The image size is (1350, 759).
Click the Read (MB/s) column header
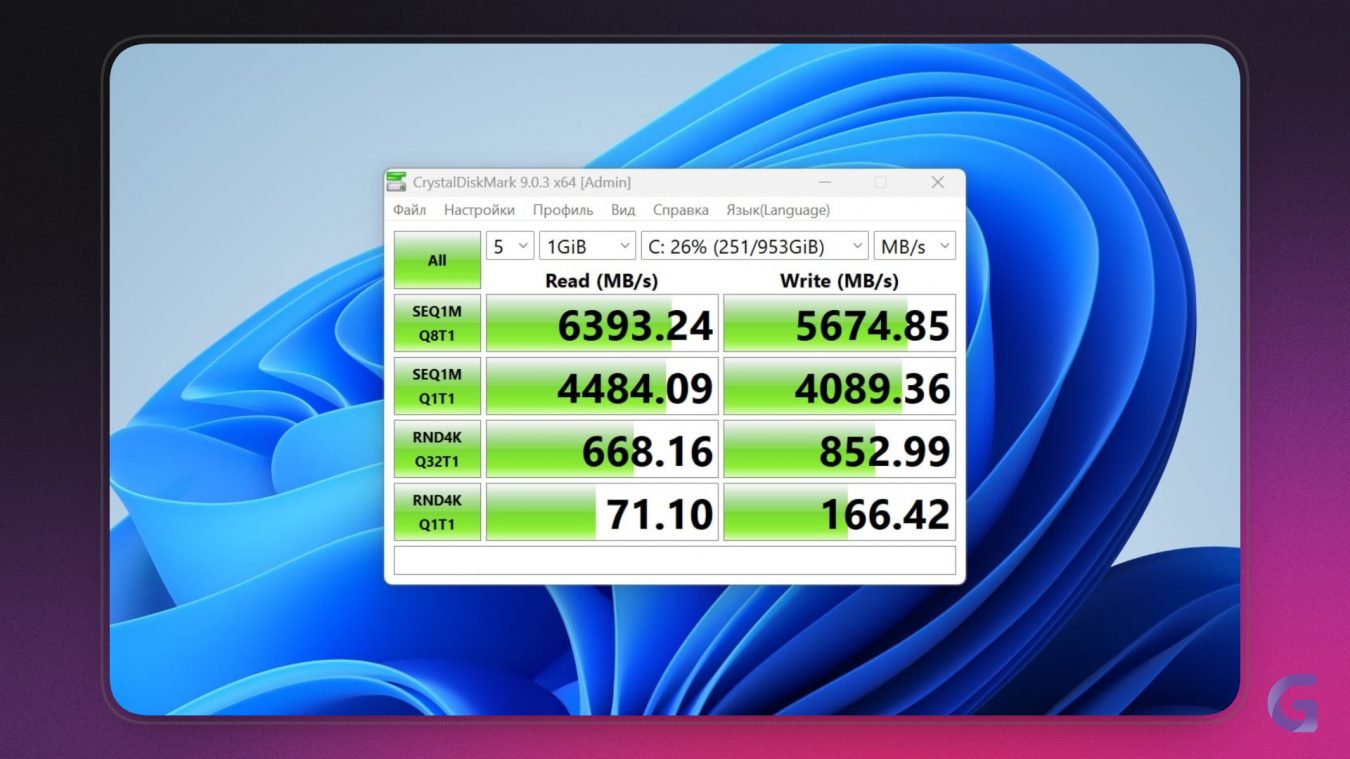pos(602,281)
